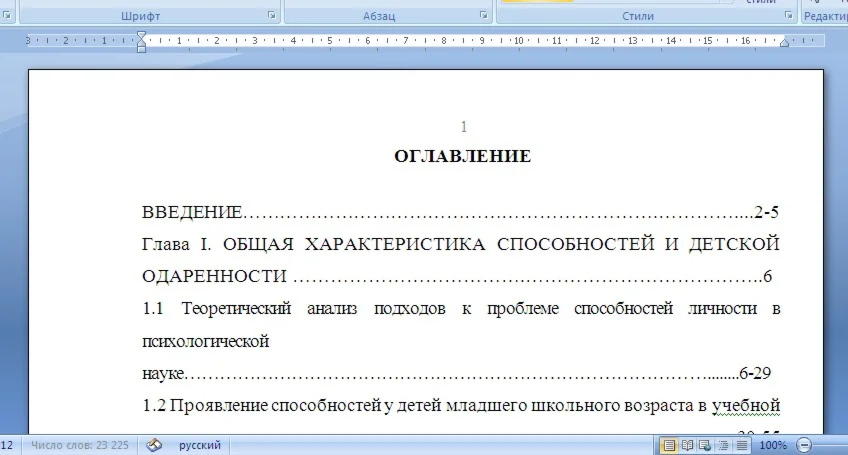Click the word Теоретический

tap(236, 308)
